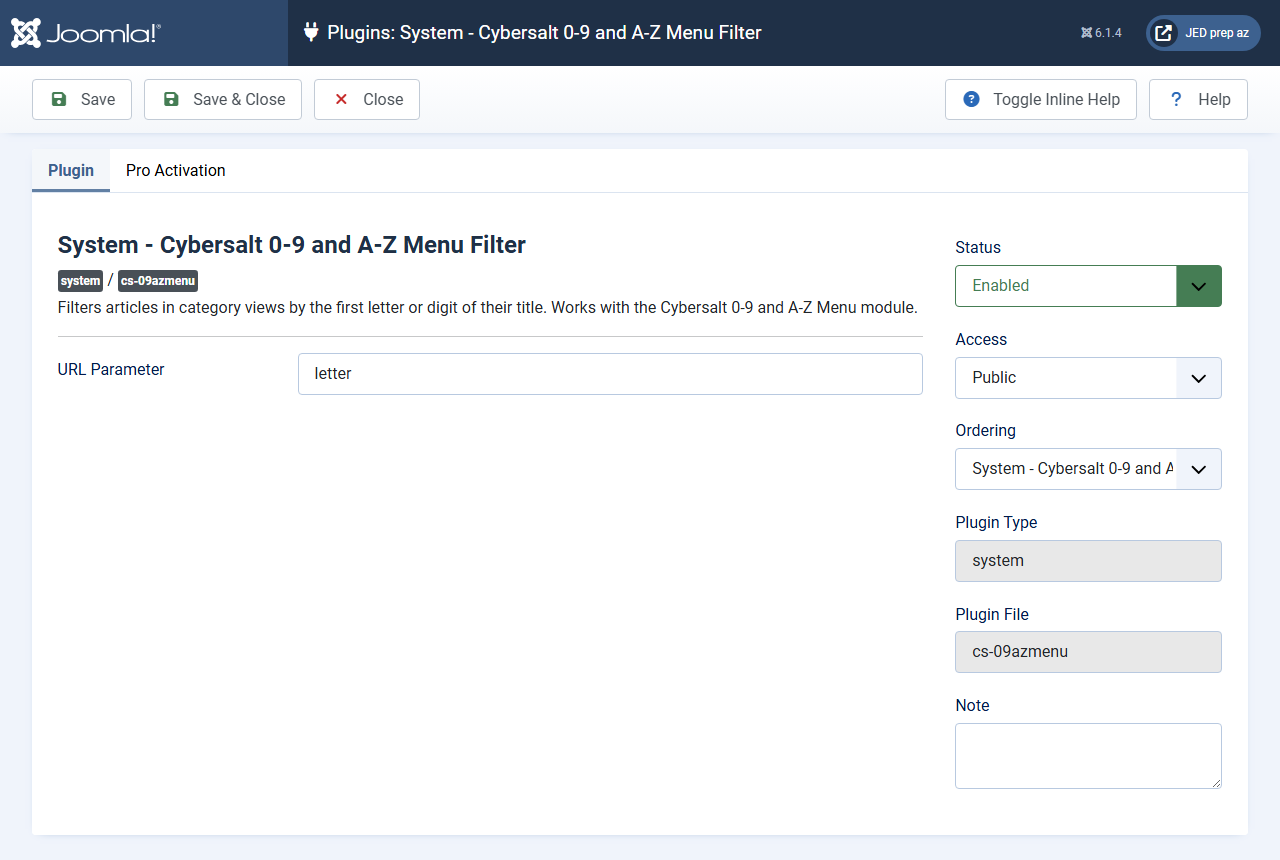Click the plug icon beside the Plugins title

pos(311,32)
